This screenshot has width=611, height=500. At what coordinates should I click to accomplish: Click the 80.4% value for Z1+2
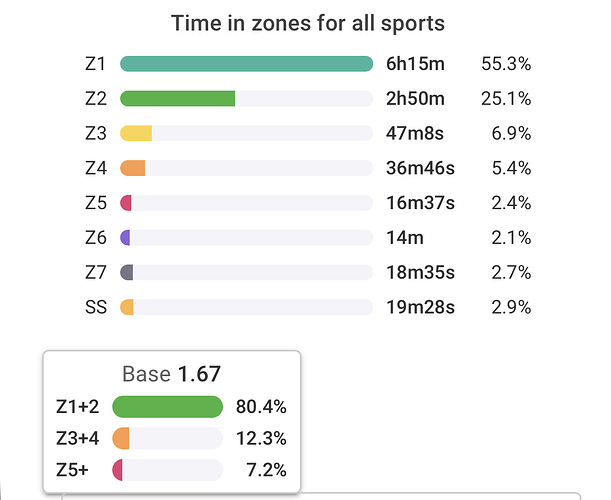(263, 406)
